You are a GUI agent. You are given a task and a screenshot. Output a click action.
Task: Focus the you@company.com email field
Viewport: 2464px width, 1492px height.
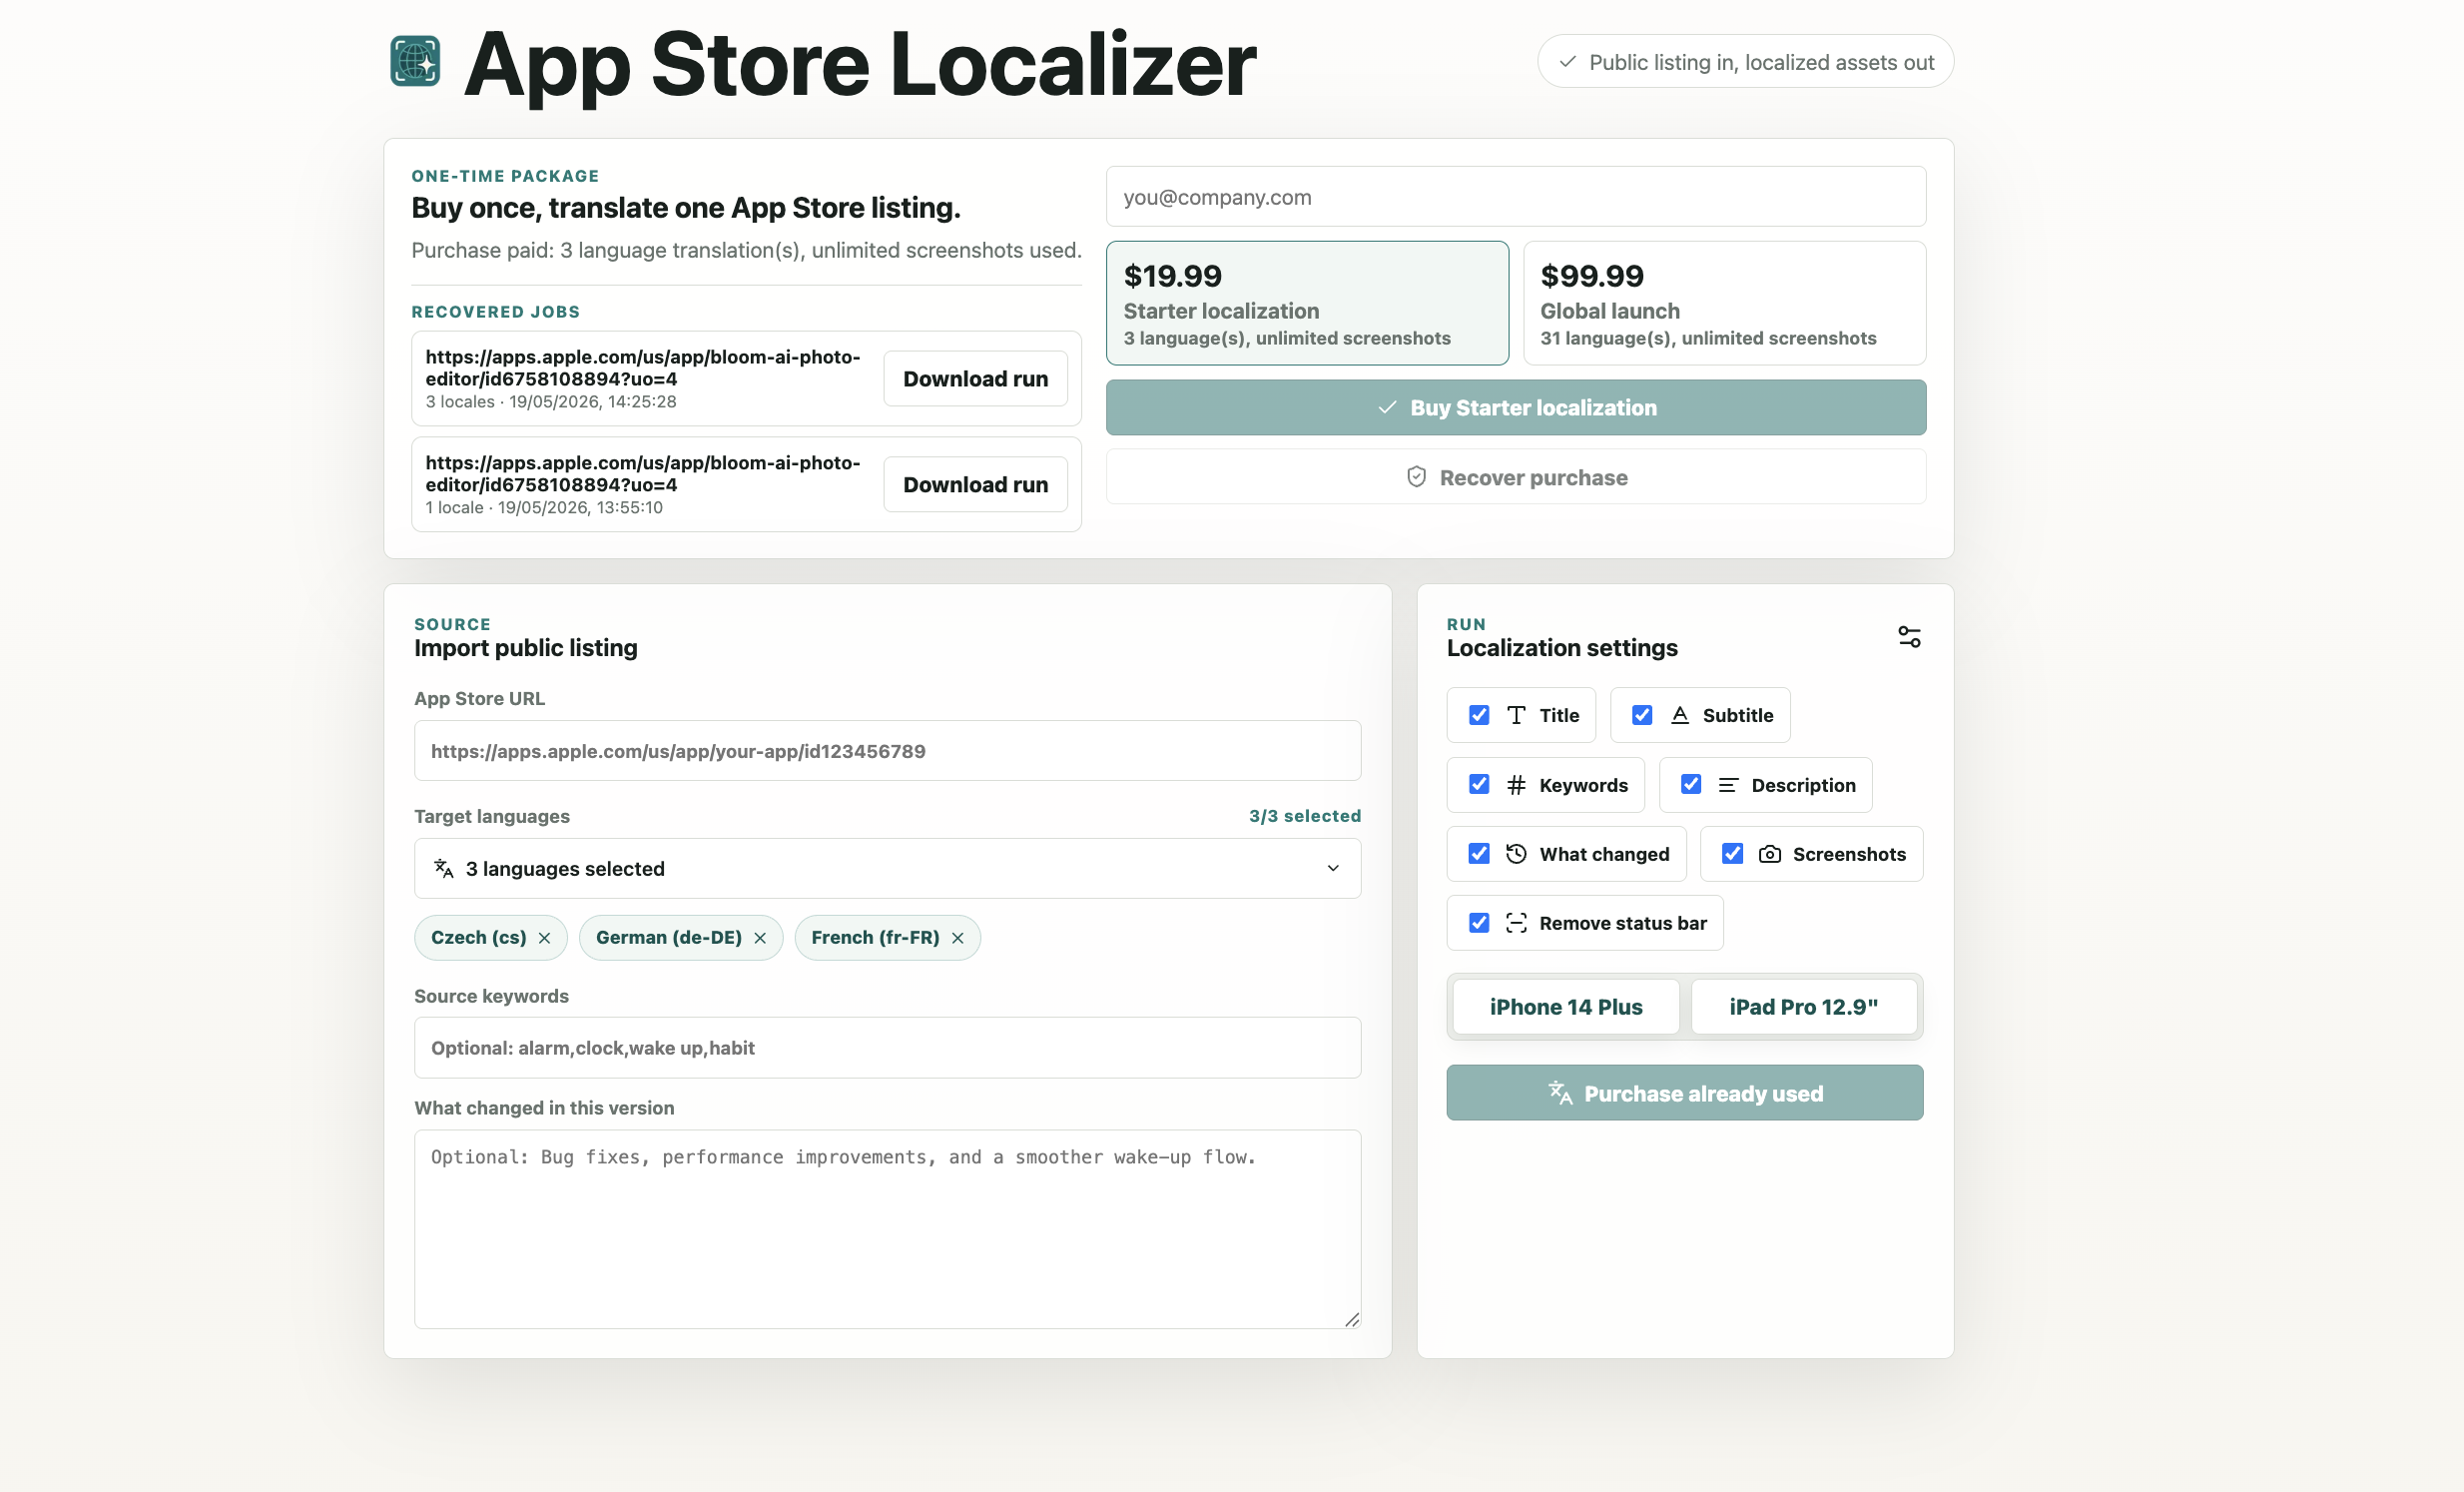(1516, 197)
